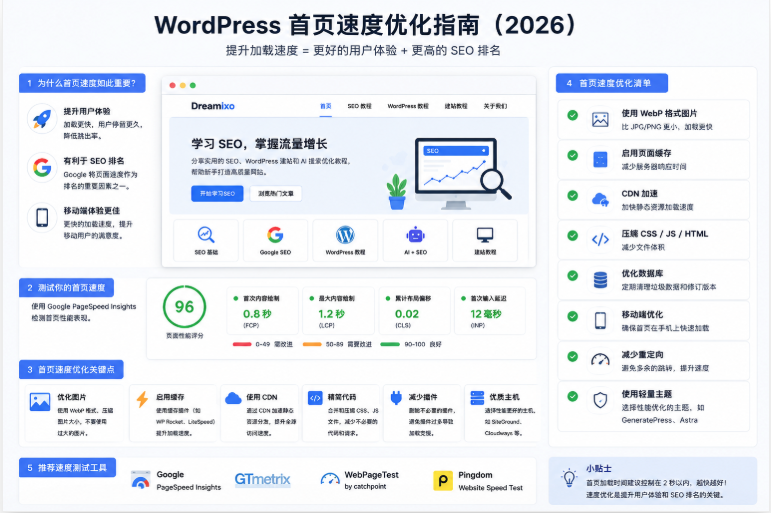The height and width of the screenshot is (513, 771).
Task: Click the 减少插件 plug icon
Action: (x=396, y=398)
